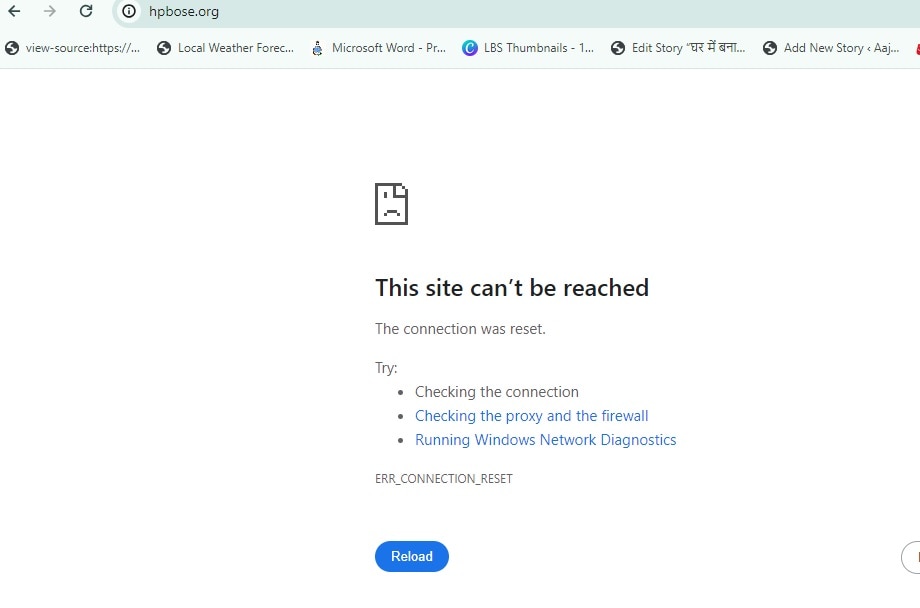
Task: Click the browser forward arrow
Action: pyautogui.click(x=50, y=12)
